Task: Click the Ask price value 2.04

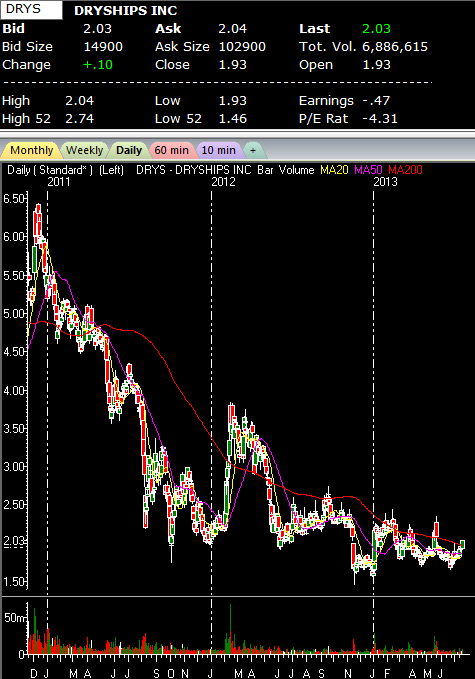Action: pyautogui.click(x=233, y=29)
